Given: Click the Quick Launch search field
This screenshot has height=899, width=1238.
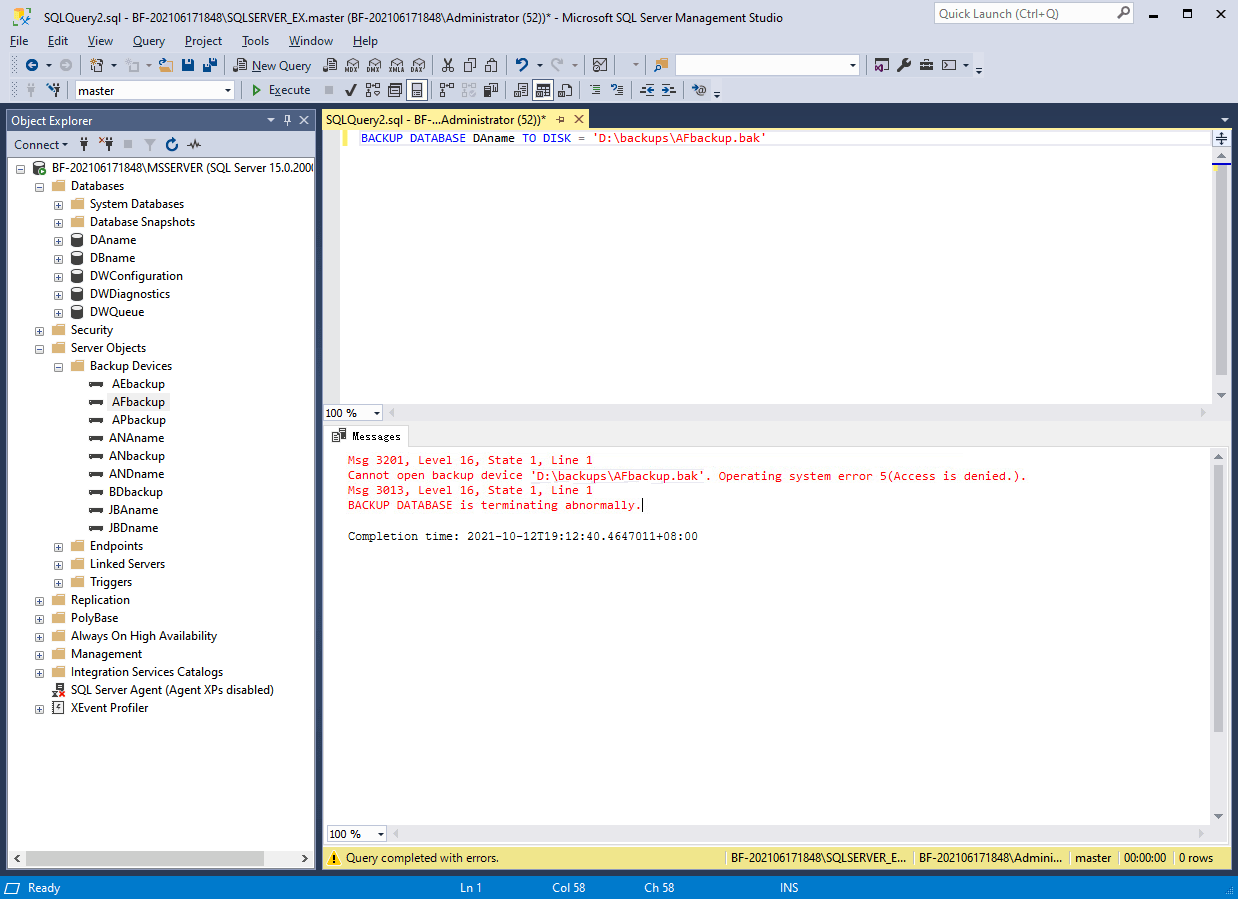Looking at the screenshot, I should [1022, 14].
